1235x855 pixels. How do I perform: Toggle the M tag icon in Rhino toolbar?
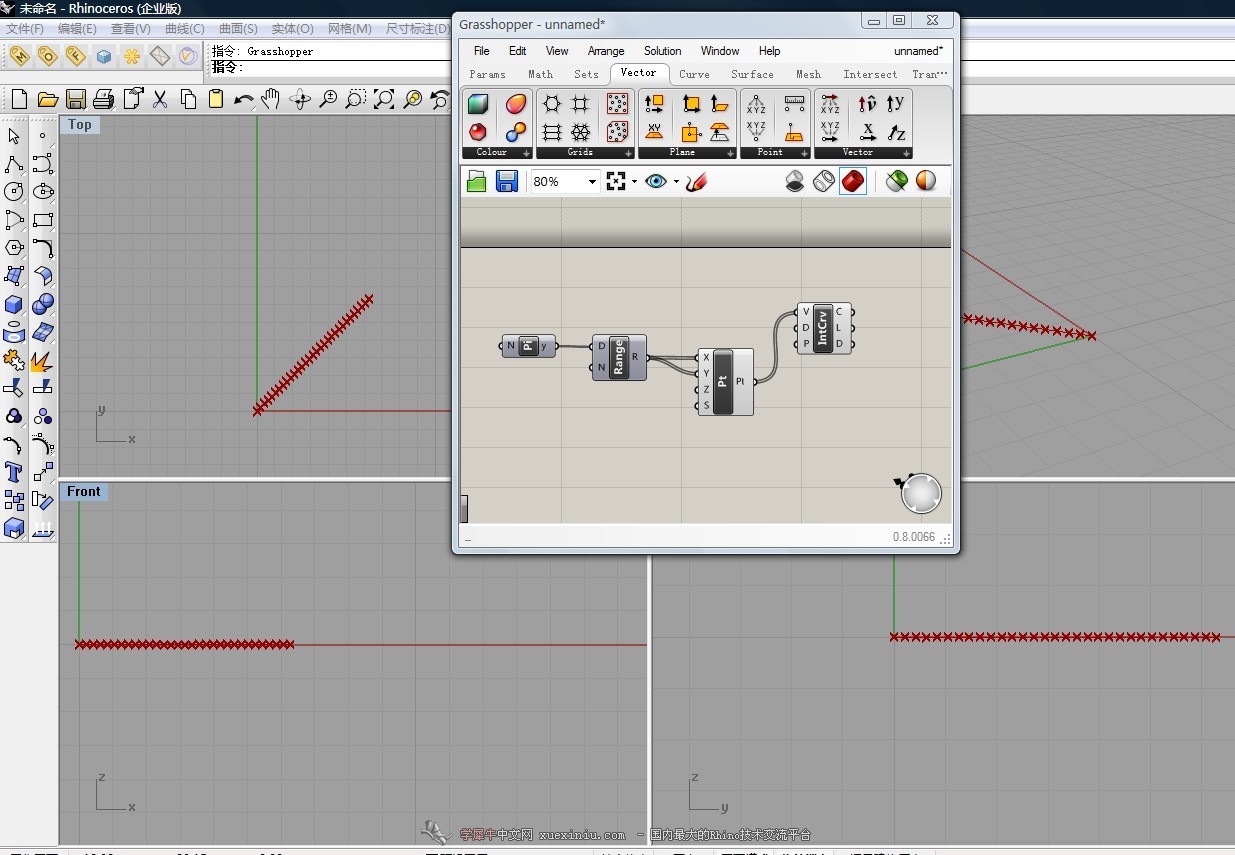(x=19, y=57)
